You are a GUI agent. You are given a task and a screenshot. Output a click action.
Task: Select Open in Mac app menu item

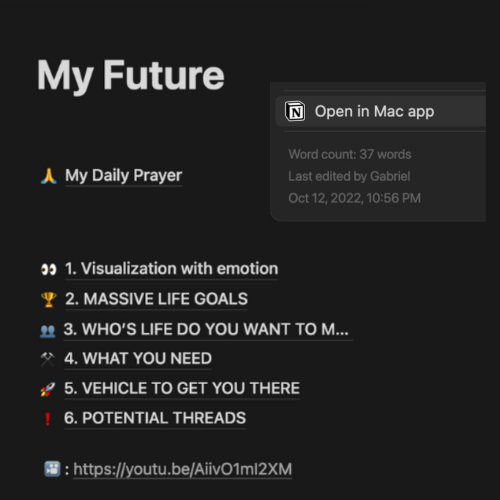(380, 111)
